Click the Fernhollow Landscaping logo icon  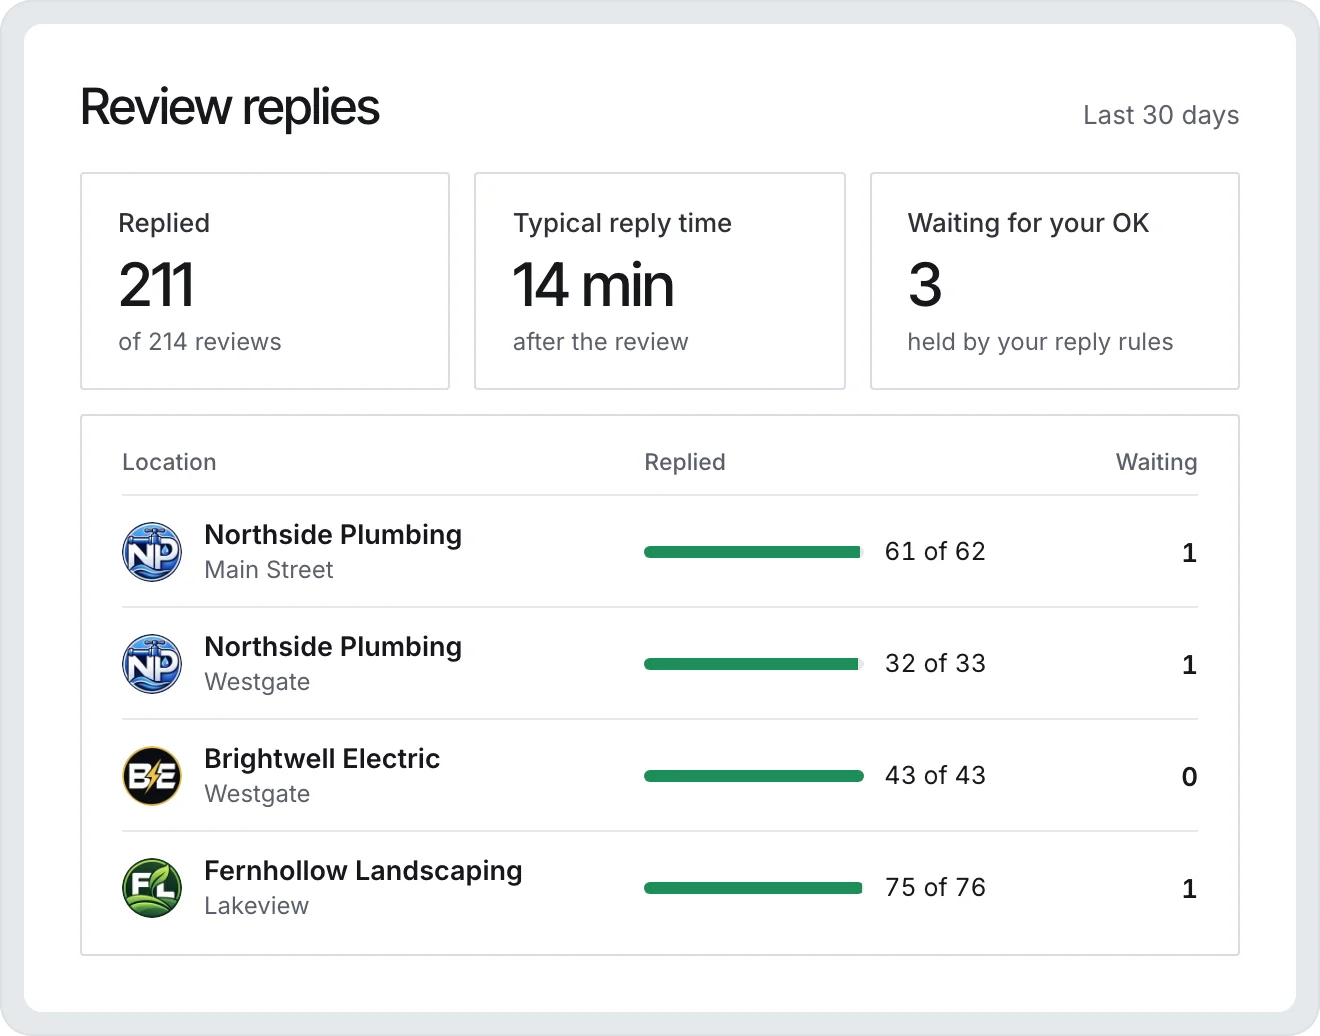(152, 888)
